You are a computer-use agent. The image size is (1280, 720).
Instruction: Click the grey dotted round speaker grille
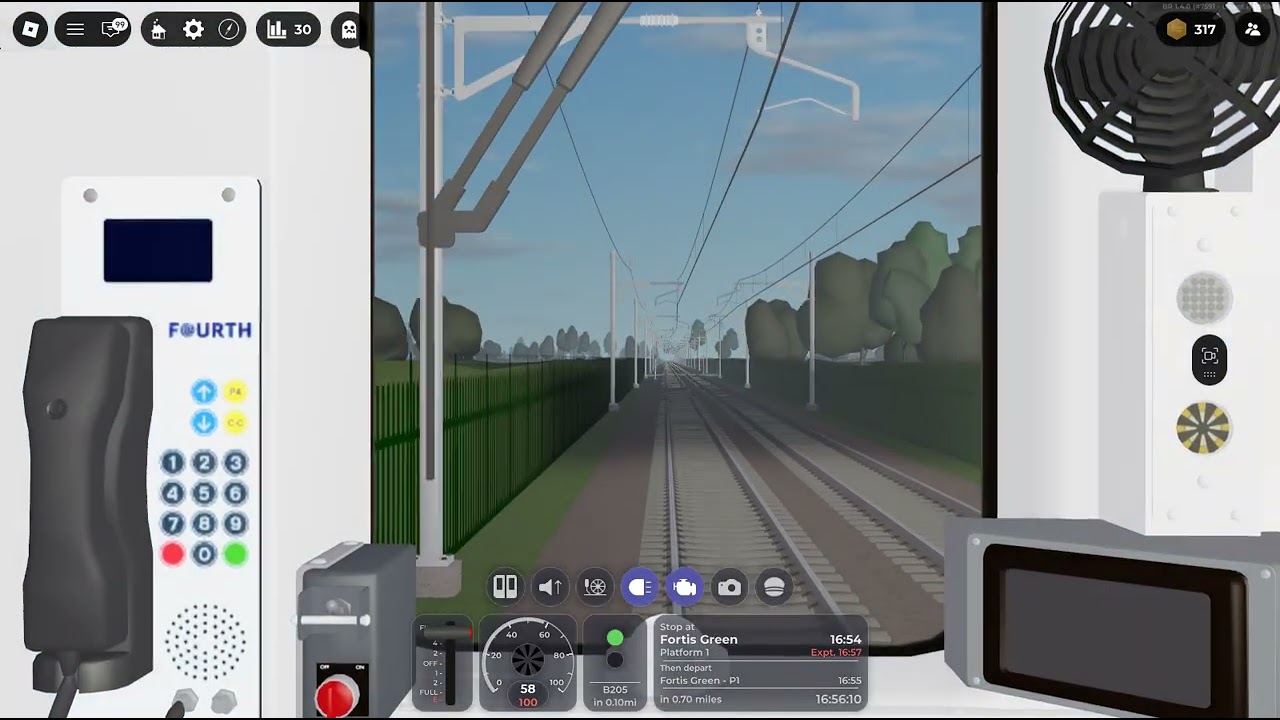pyautogui.click(x=1204, y=298)
